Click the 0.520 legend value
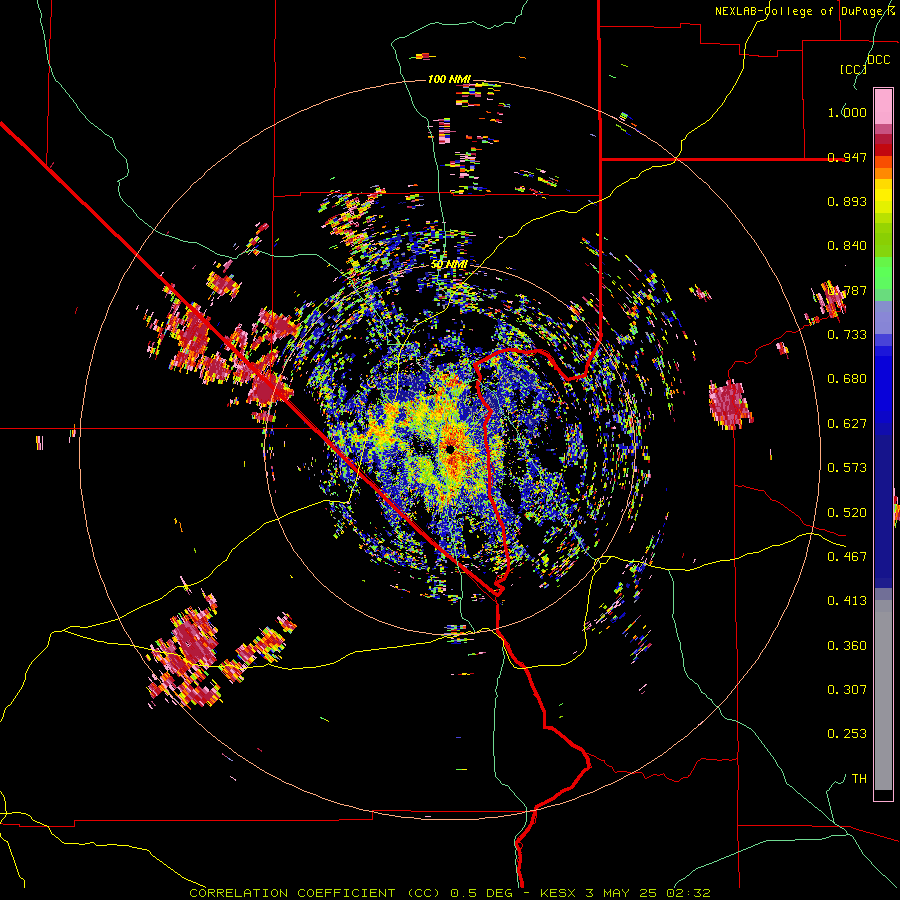 click(x=847, y=513)
